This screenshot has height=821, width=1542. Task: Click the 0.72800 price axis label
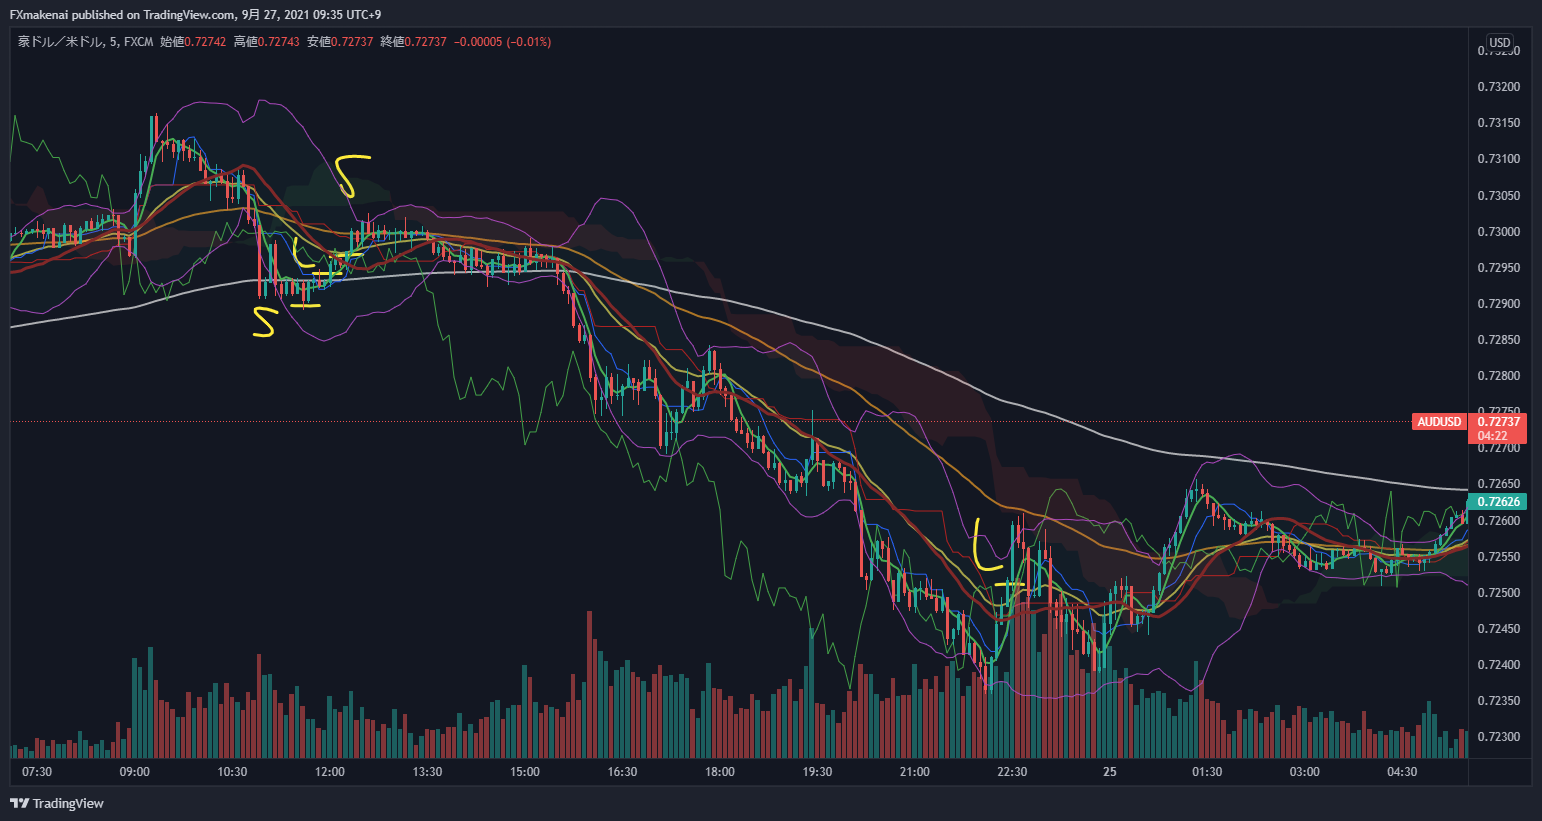pyautogui.click(x=1498, y=376)
